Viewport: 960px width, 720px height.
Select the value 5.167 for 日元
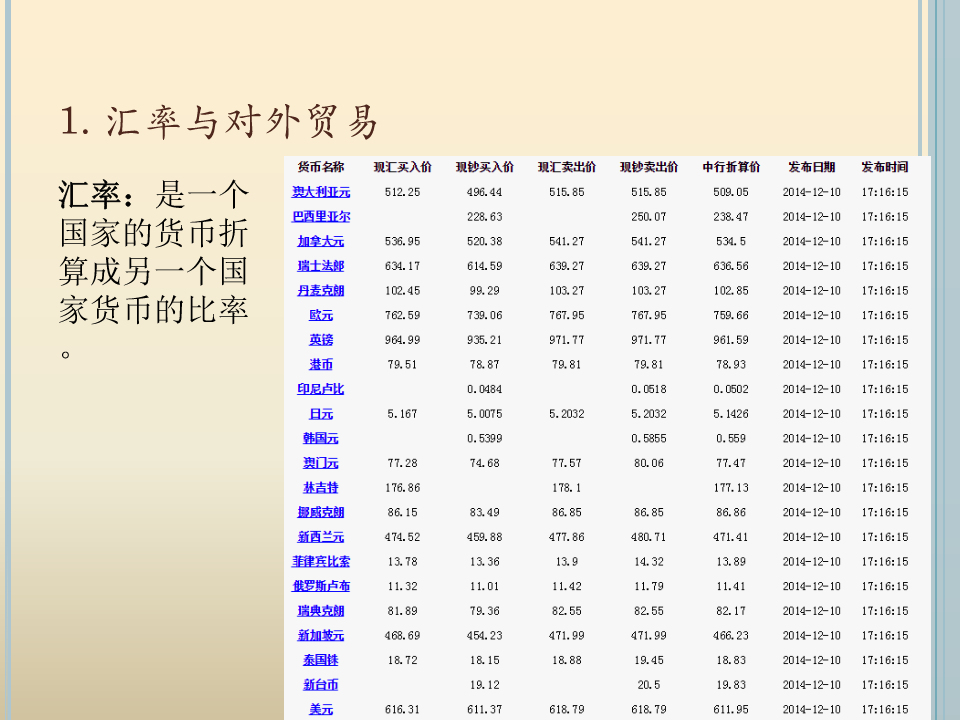pyautogui.click(x=402, y=414)
